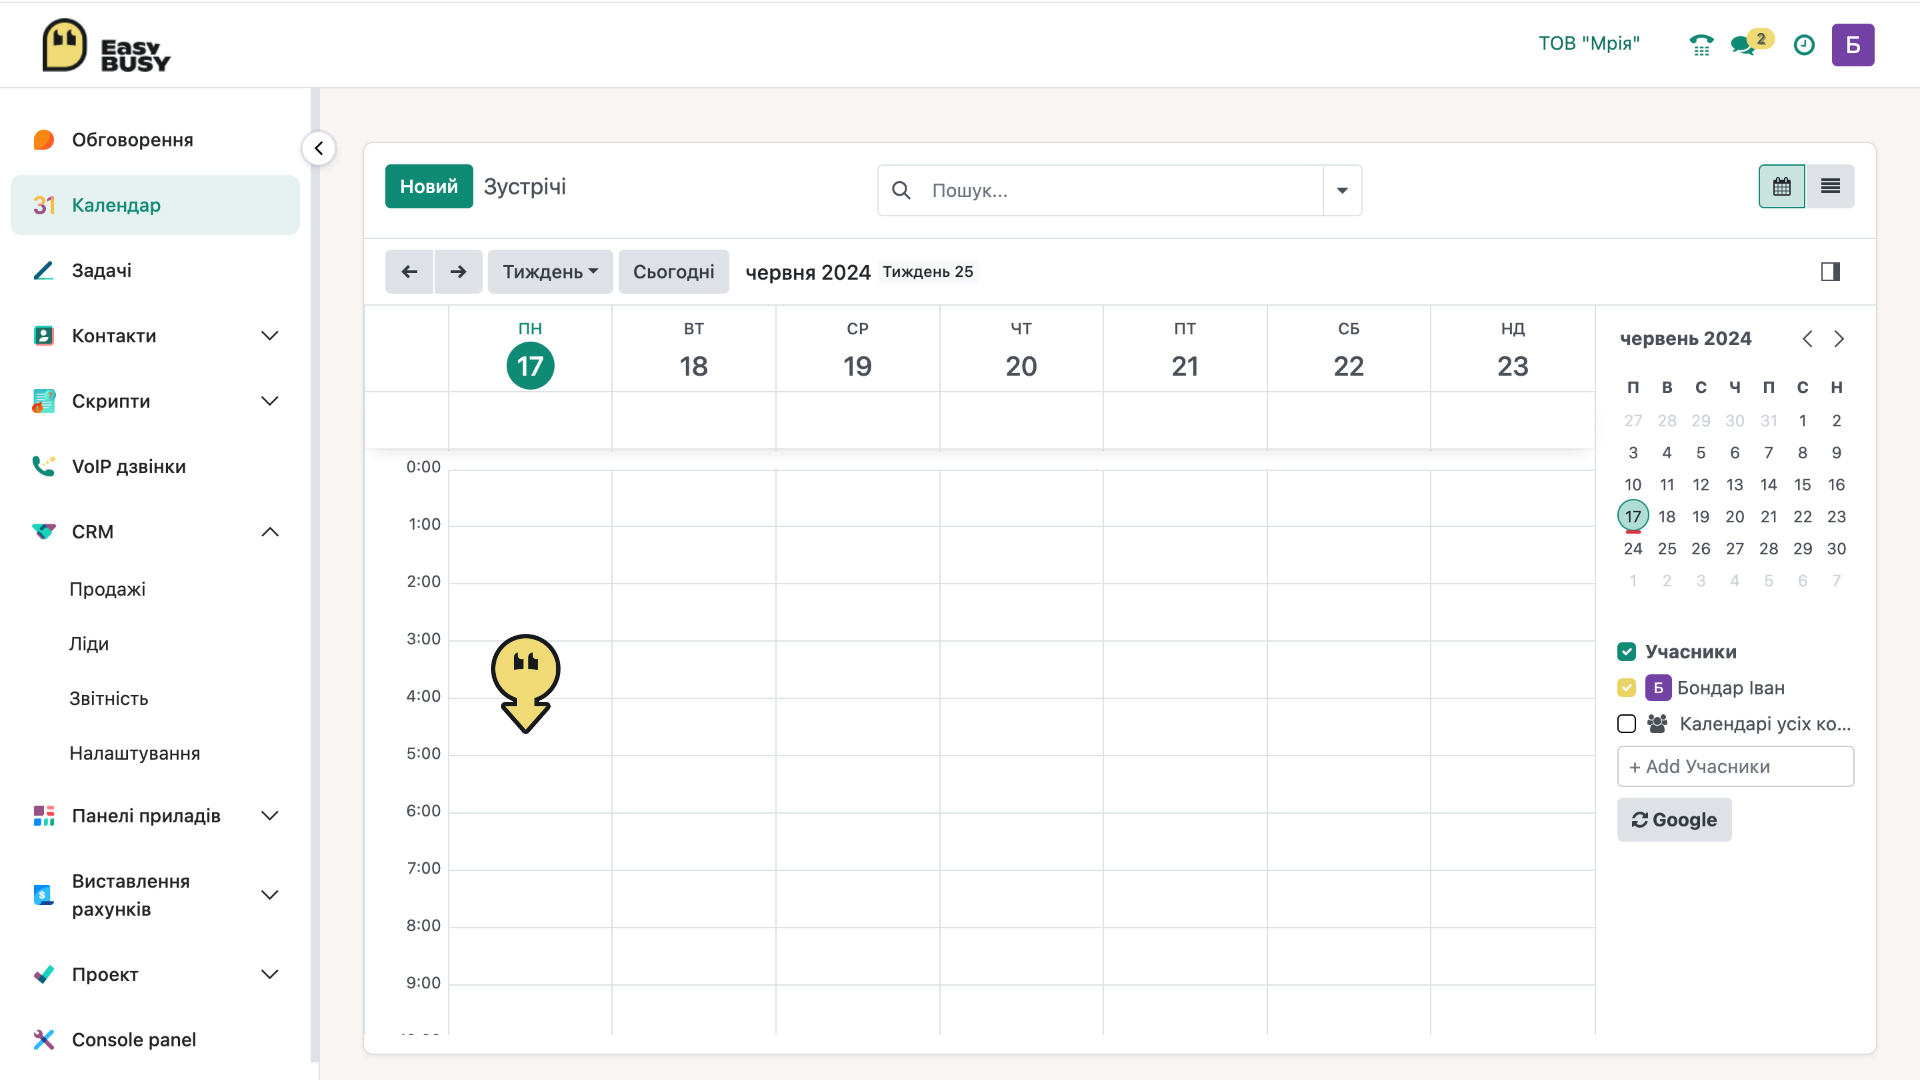Open the phone dialer icon in header

coord(1700,45)
